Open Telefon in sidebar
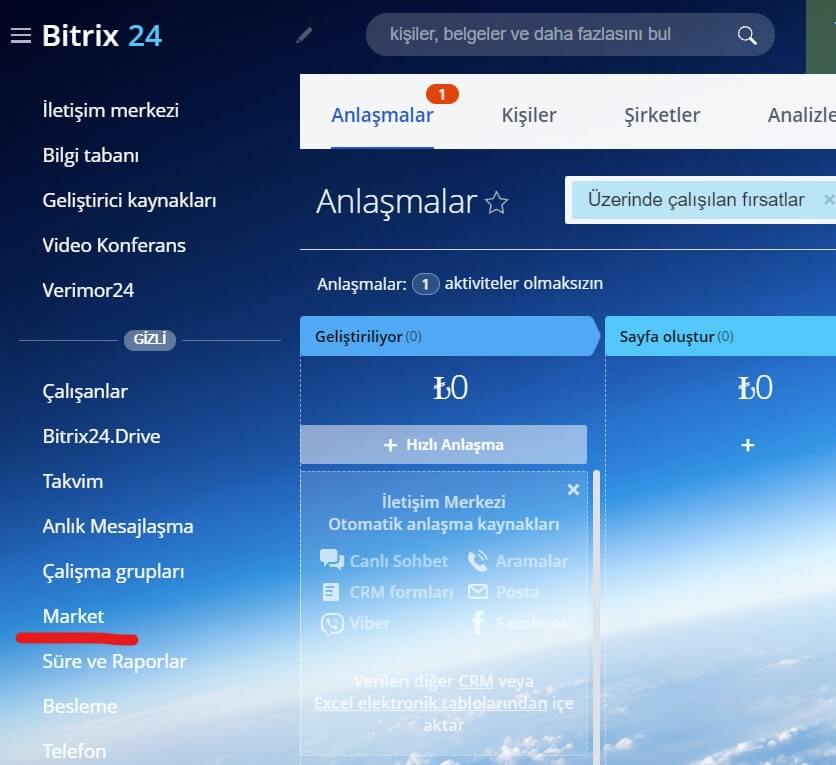Screen dimensions: 836x765 [x=74, y=751]
